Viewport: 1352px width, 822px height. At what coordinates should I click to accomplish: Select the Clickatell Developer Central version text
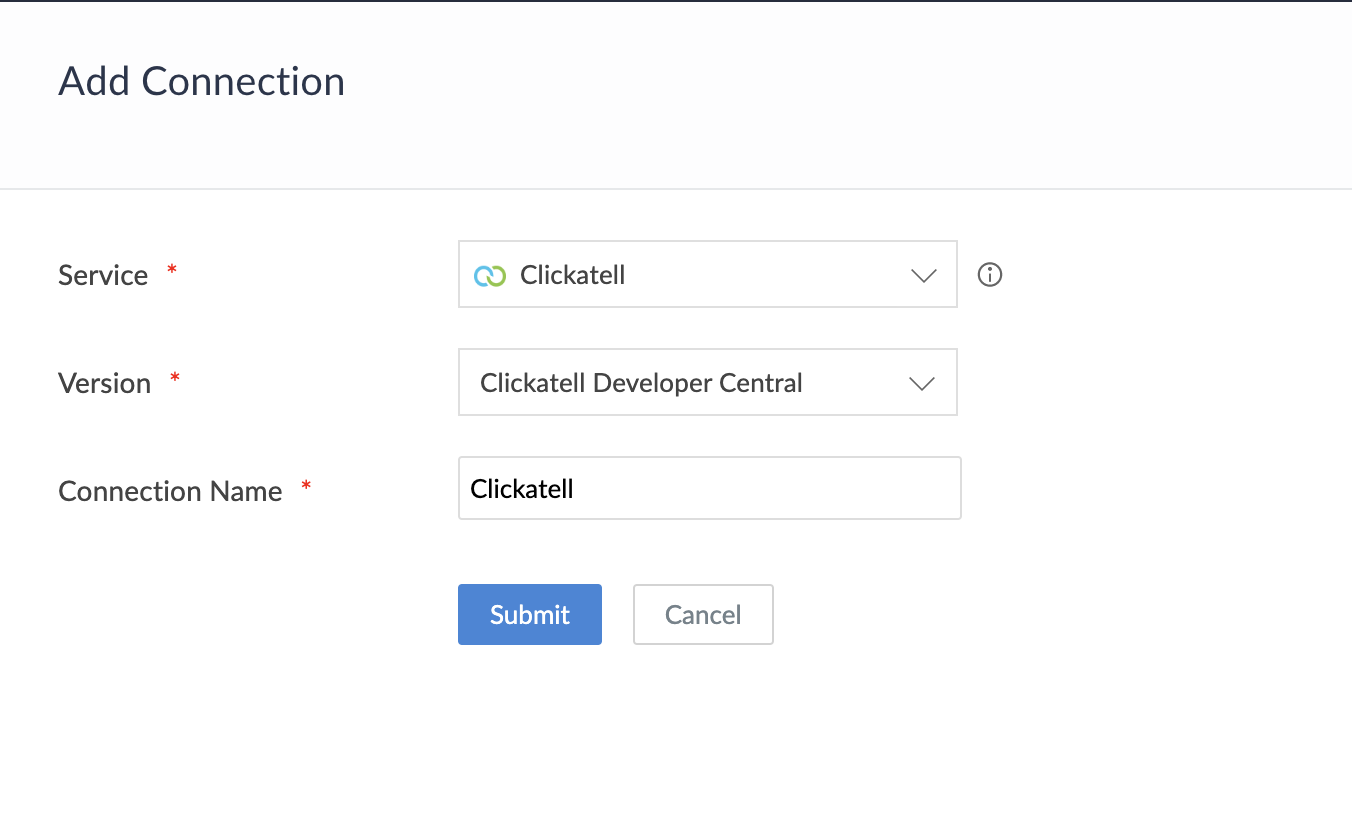(640, 383)
